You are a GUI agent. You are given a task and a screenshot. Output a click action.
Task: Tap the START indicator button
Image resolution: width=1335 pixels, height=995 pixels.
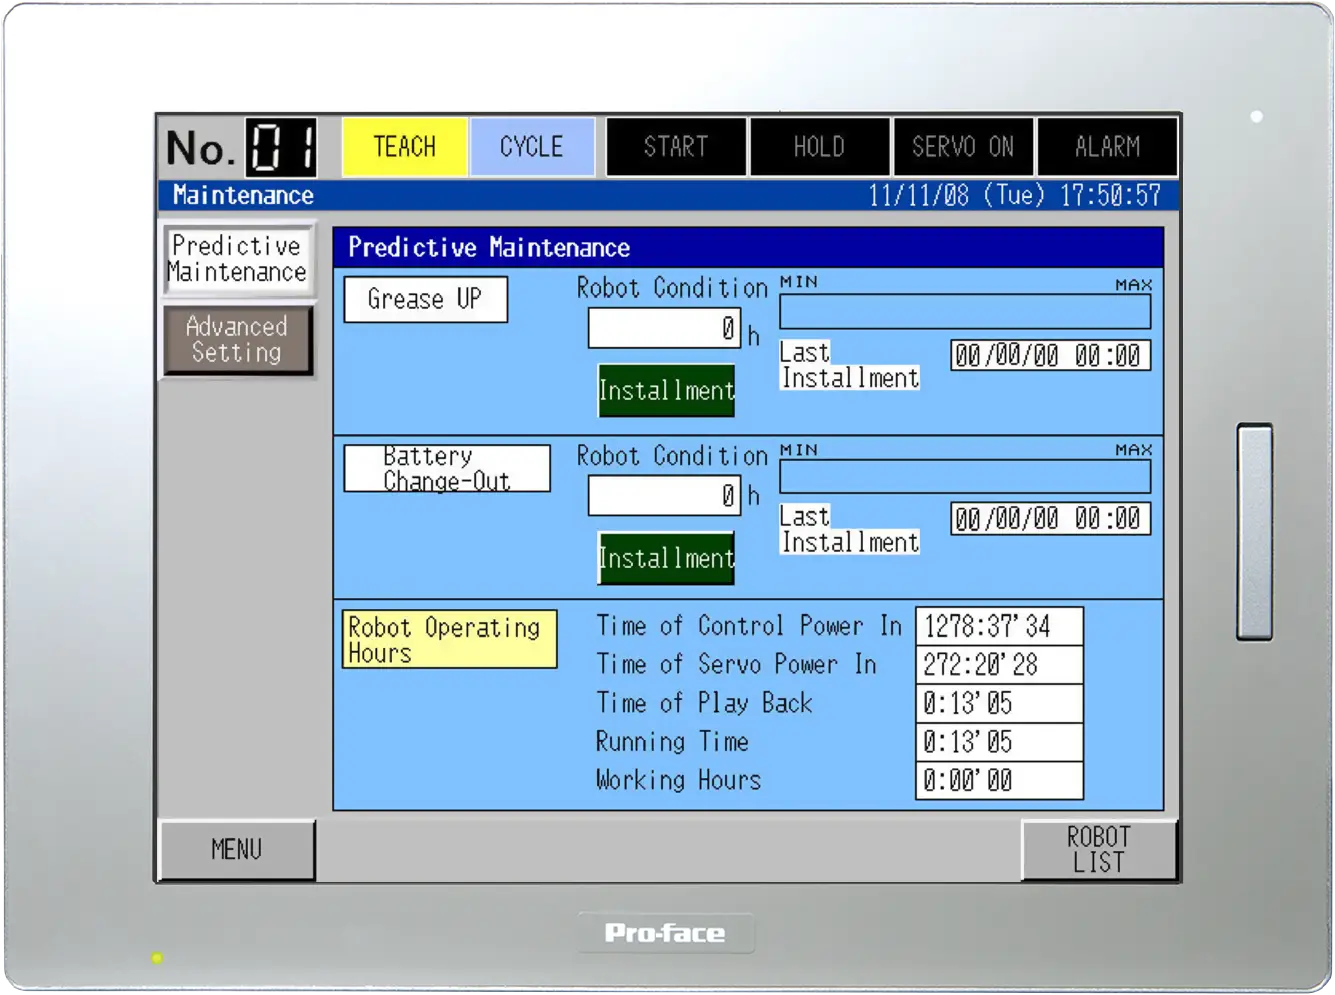(x=676, y=147)
